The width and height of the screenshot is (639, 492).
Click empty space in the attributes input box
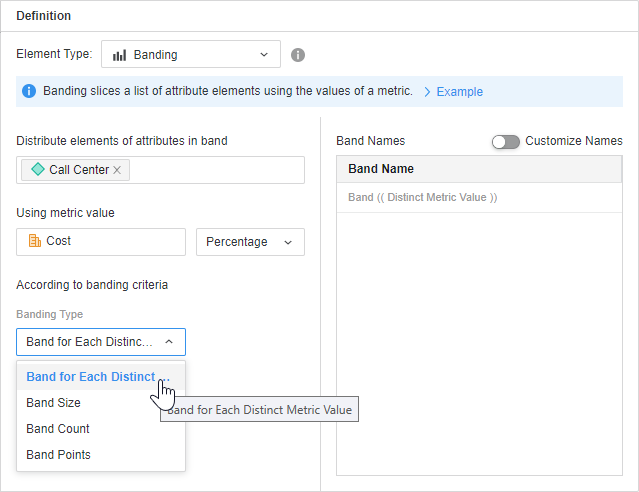[x=215, y=170]
